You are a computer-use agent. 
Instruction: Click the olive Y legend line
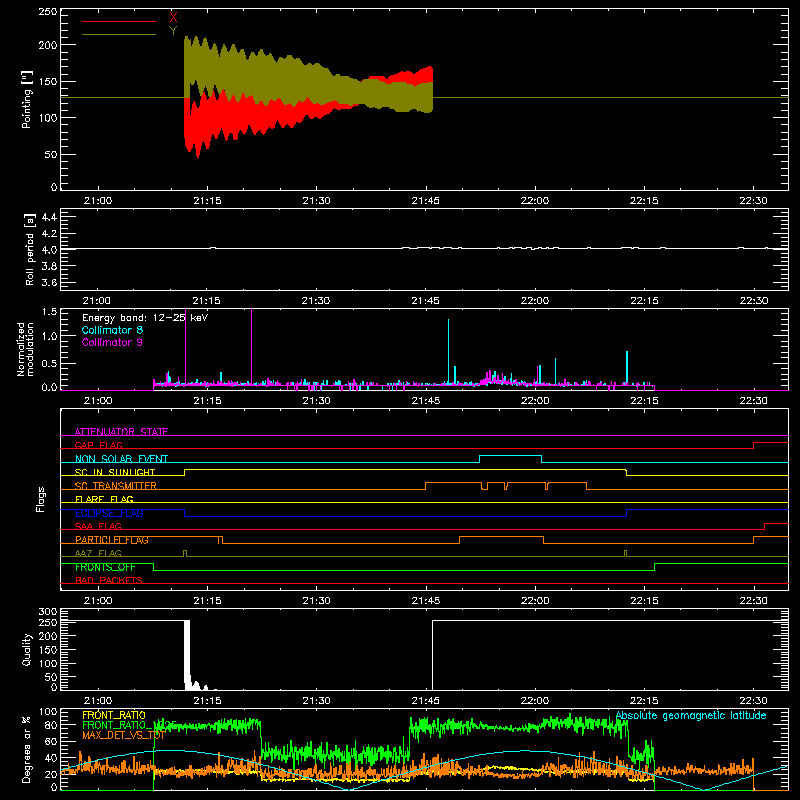point(119,34)
